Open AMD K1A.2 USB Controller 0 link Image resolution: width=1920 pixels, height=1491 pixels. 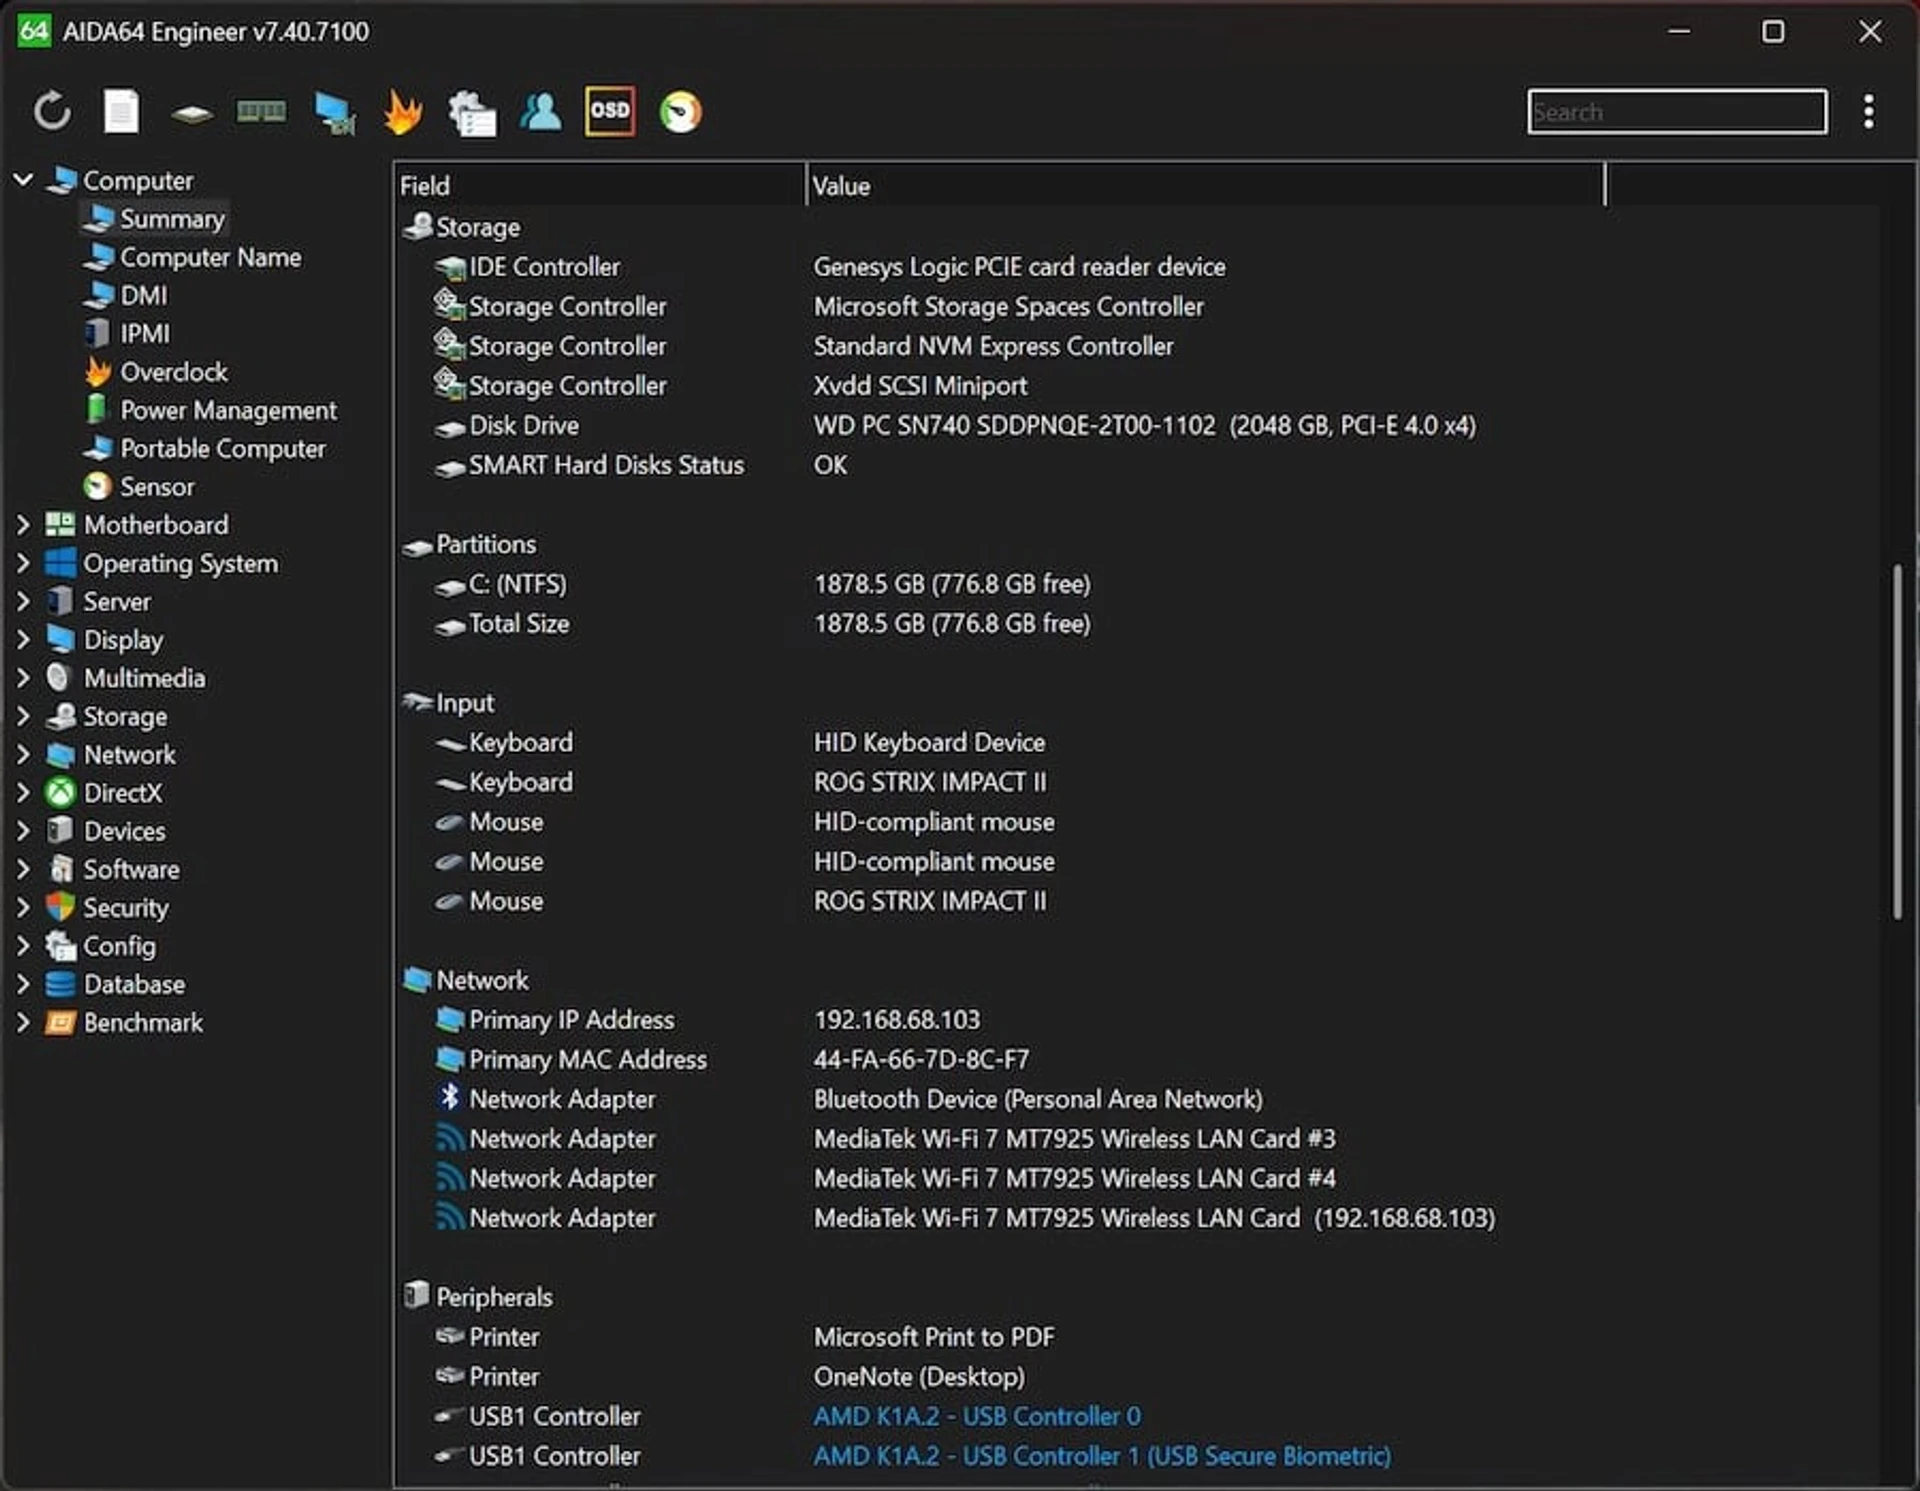tap(977, 1416)
